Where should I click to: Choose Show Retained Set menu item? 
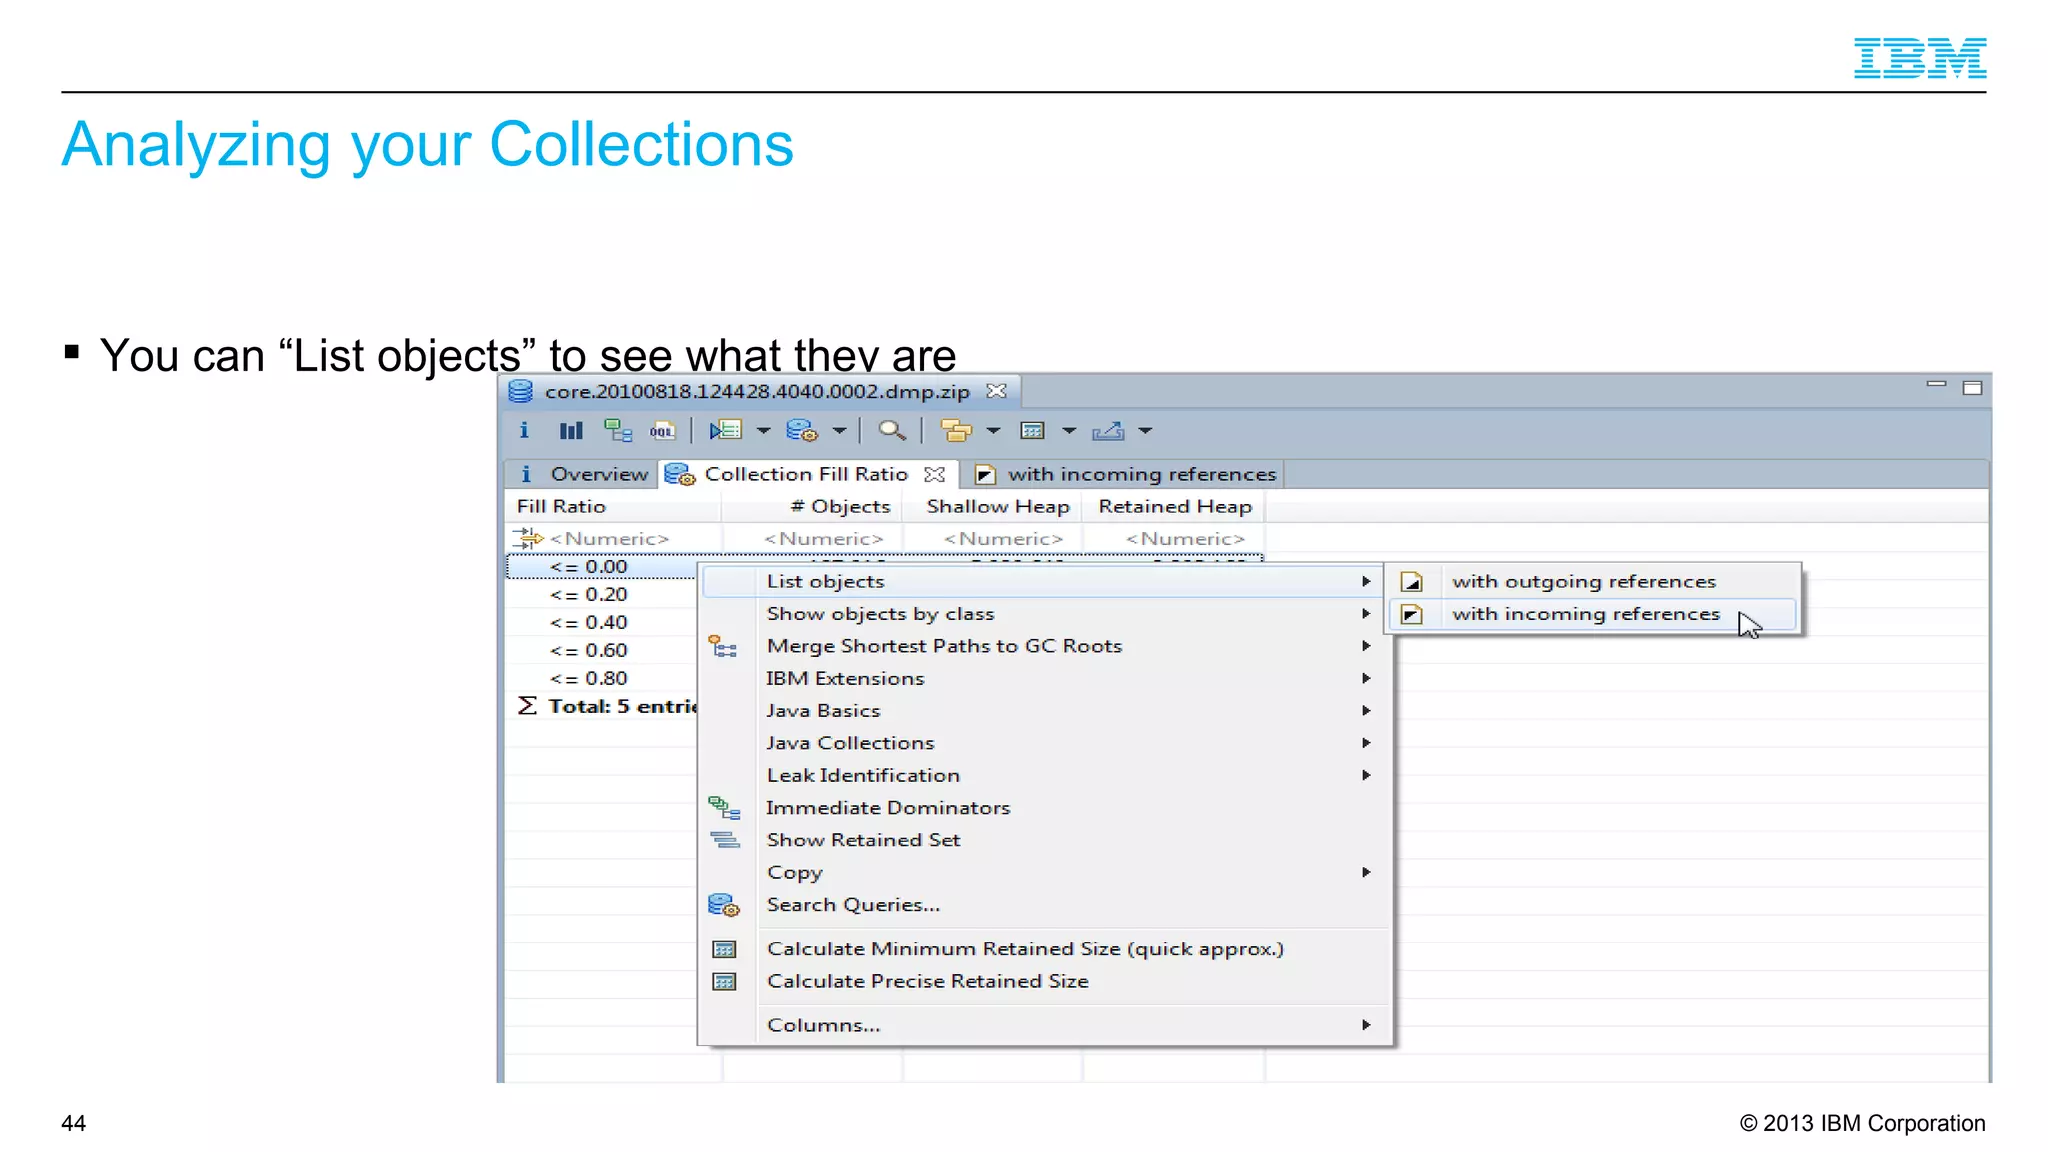click(x=1044, y=840)
